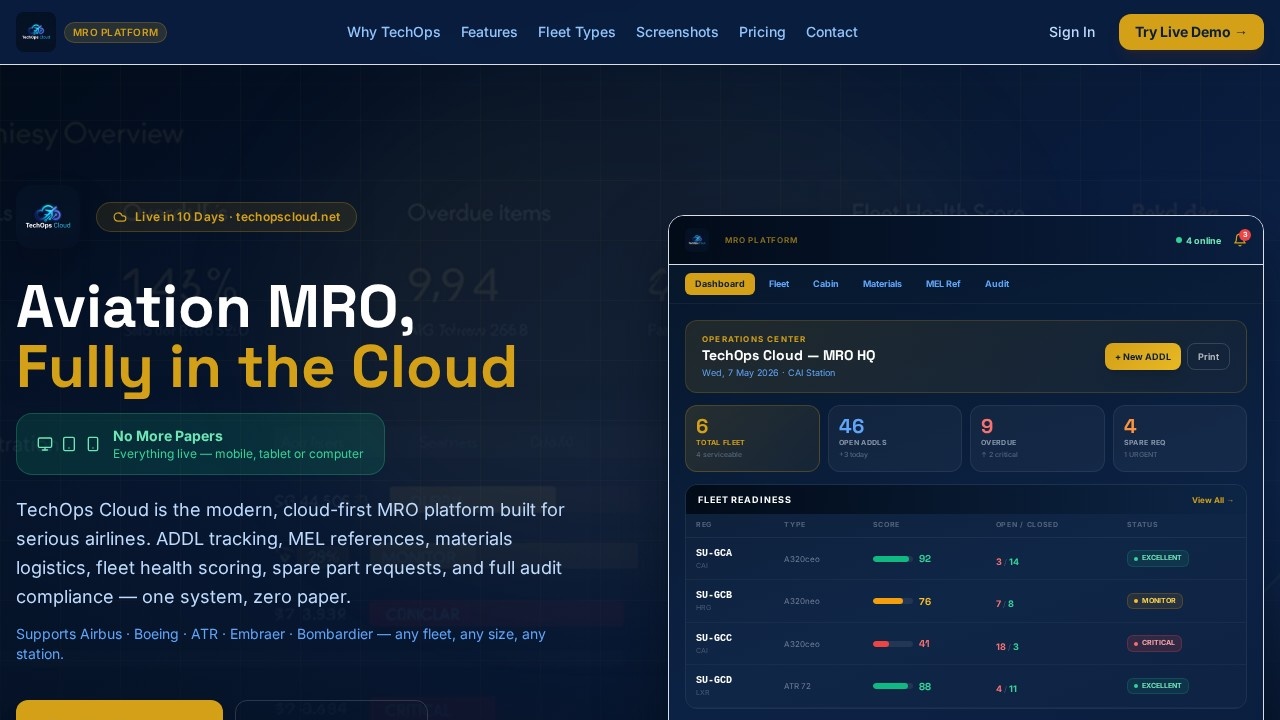Click the A320neo type cell

(x=802, y=601)
